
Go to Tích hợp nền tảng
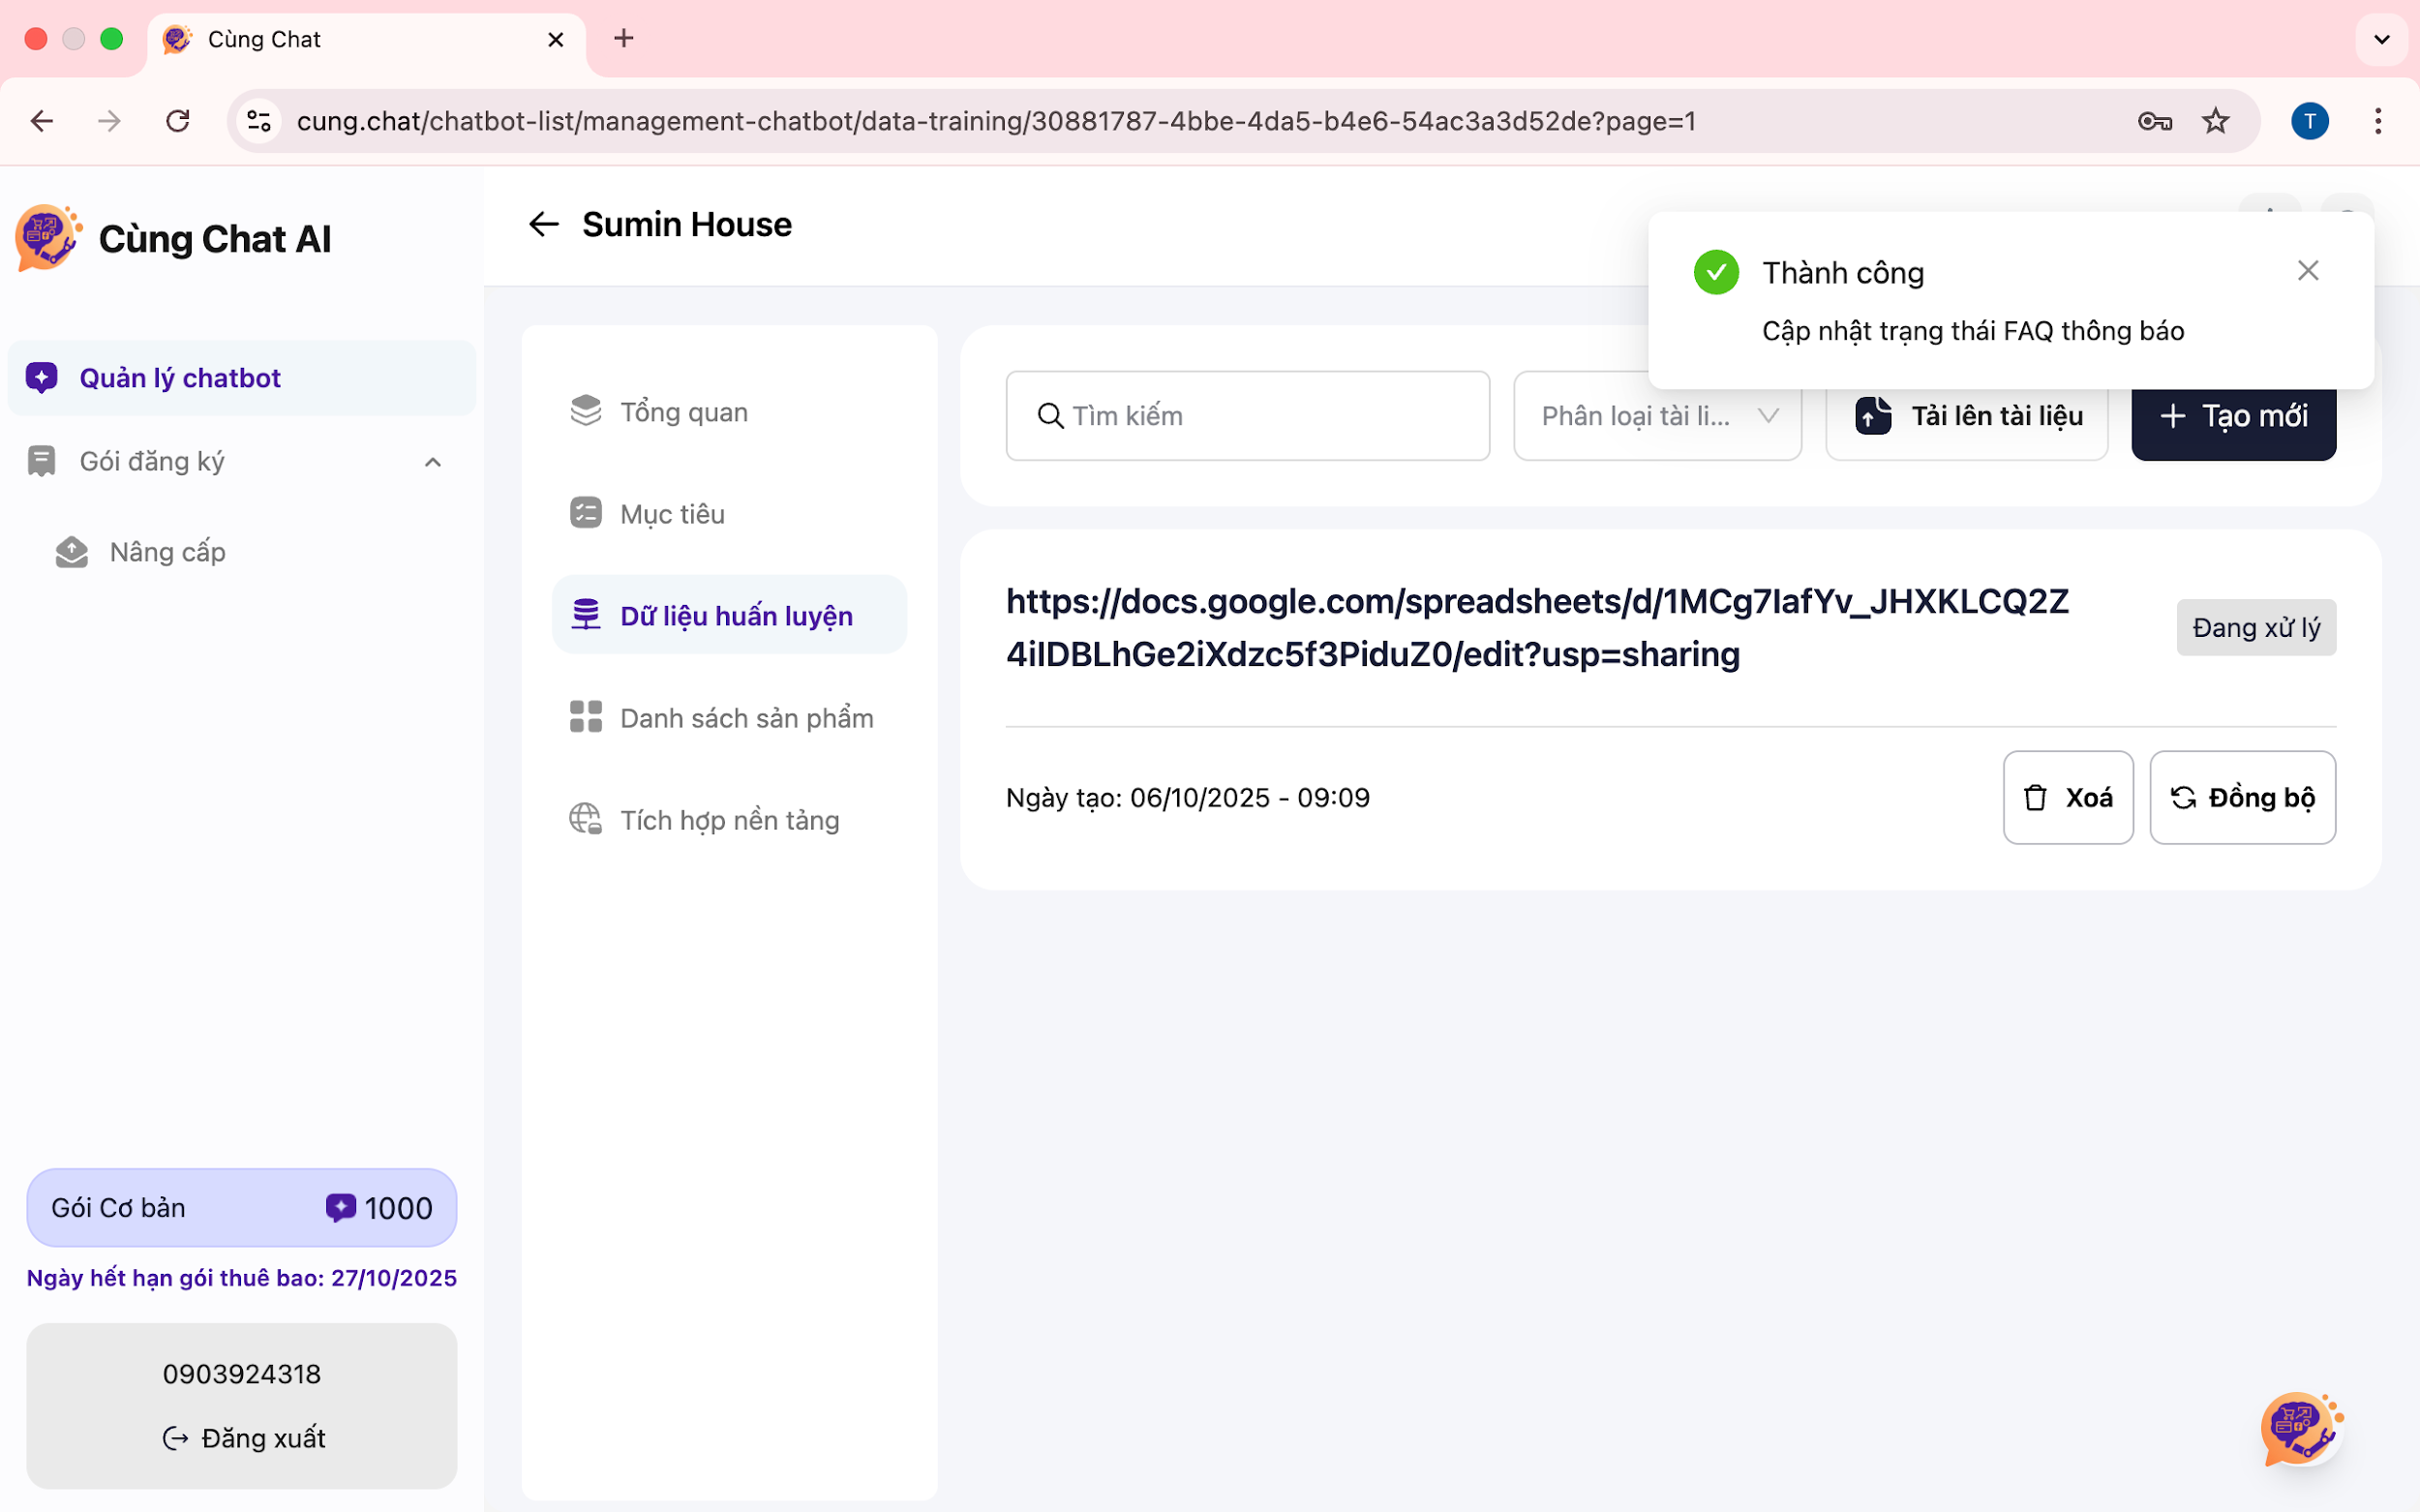pos(729,820)
